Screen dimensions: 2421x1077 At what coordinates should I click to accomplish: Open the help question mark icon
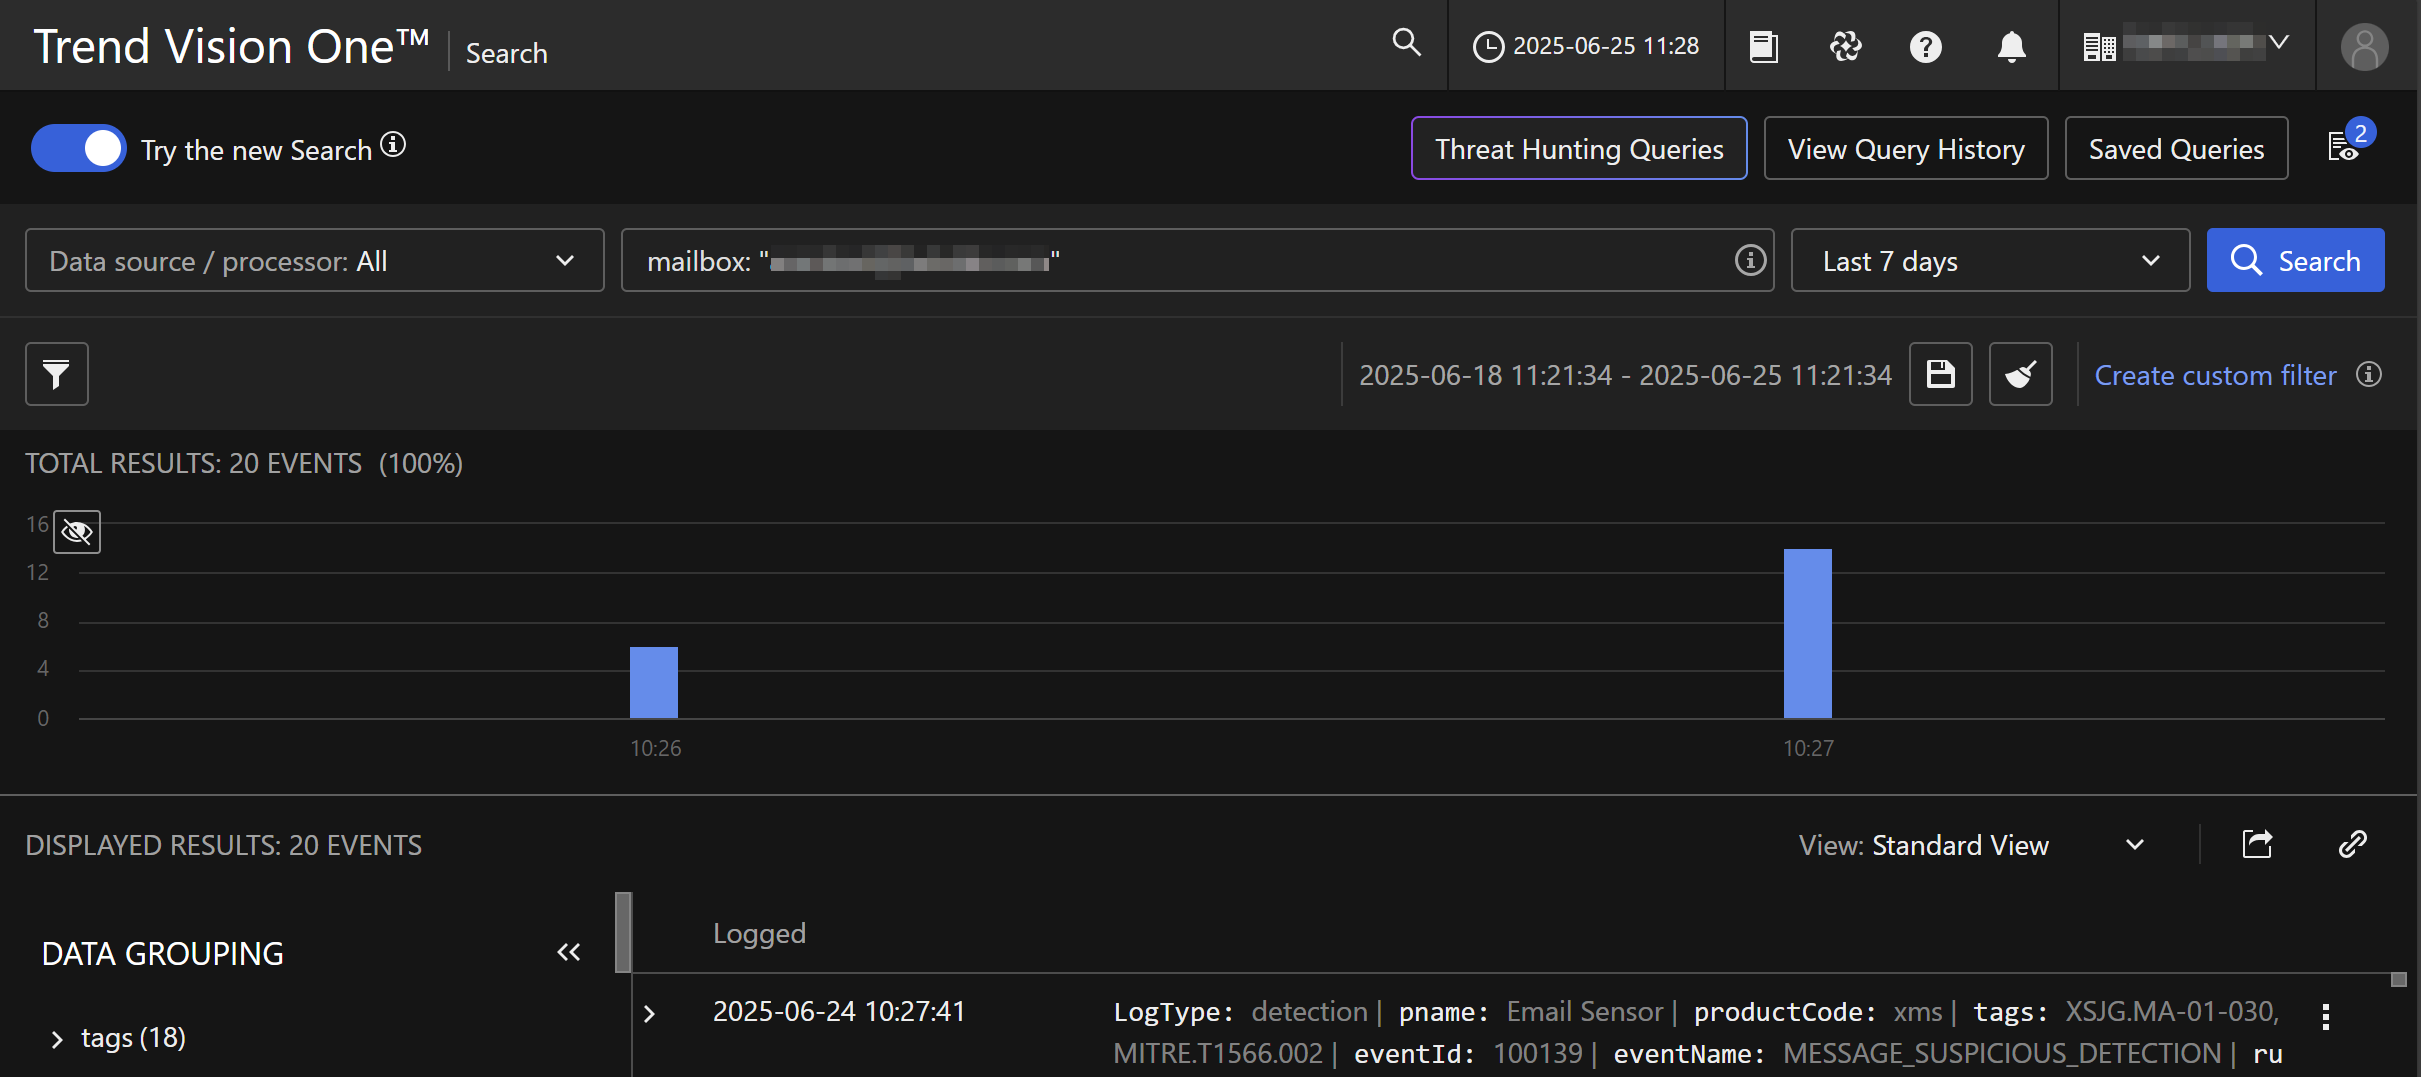coord(1925,47)
